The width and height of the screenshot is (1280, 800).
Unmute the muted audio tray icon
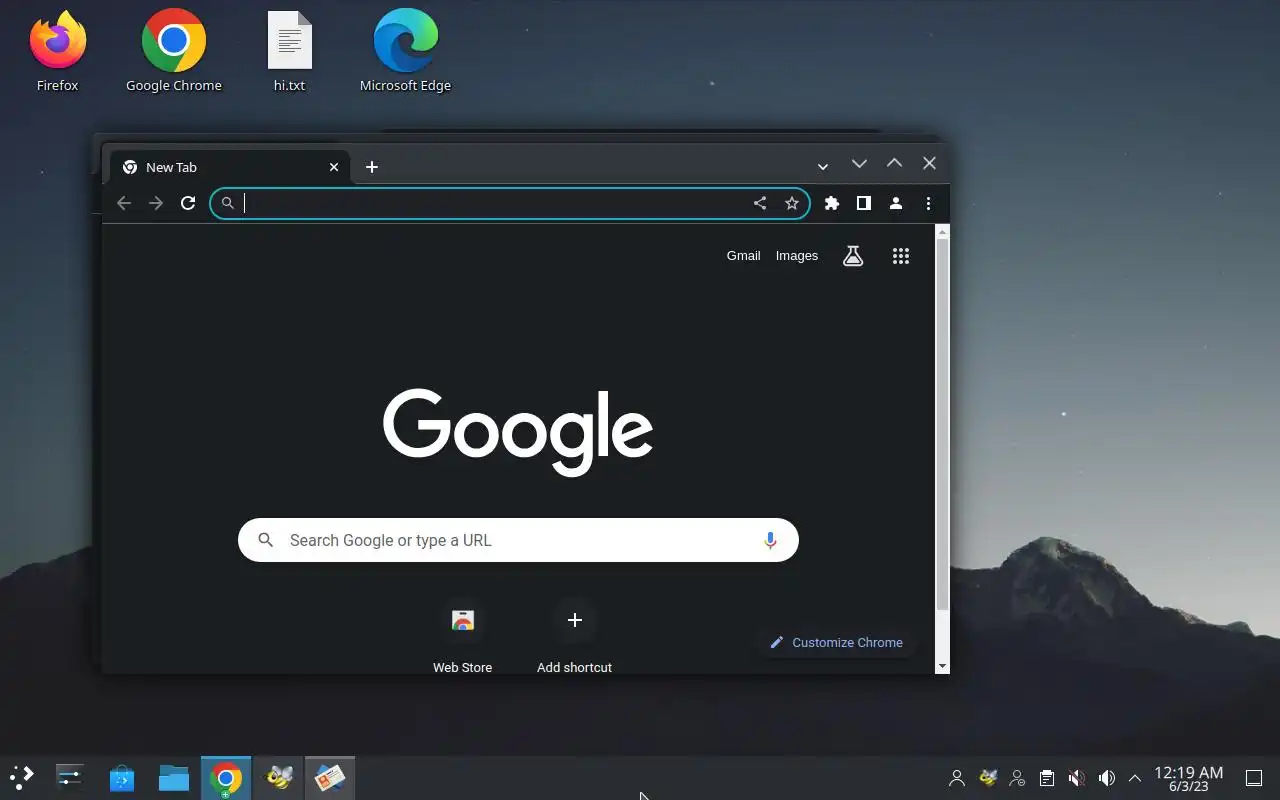click(1076, 778)
